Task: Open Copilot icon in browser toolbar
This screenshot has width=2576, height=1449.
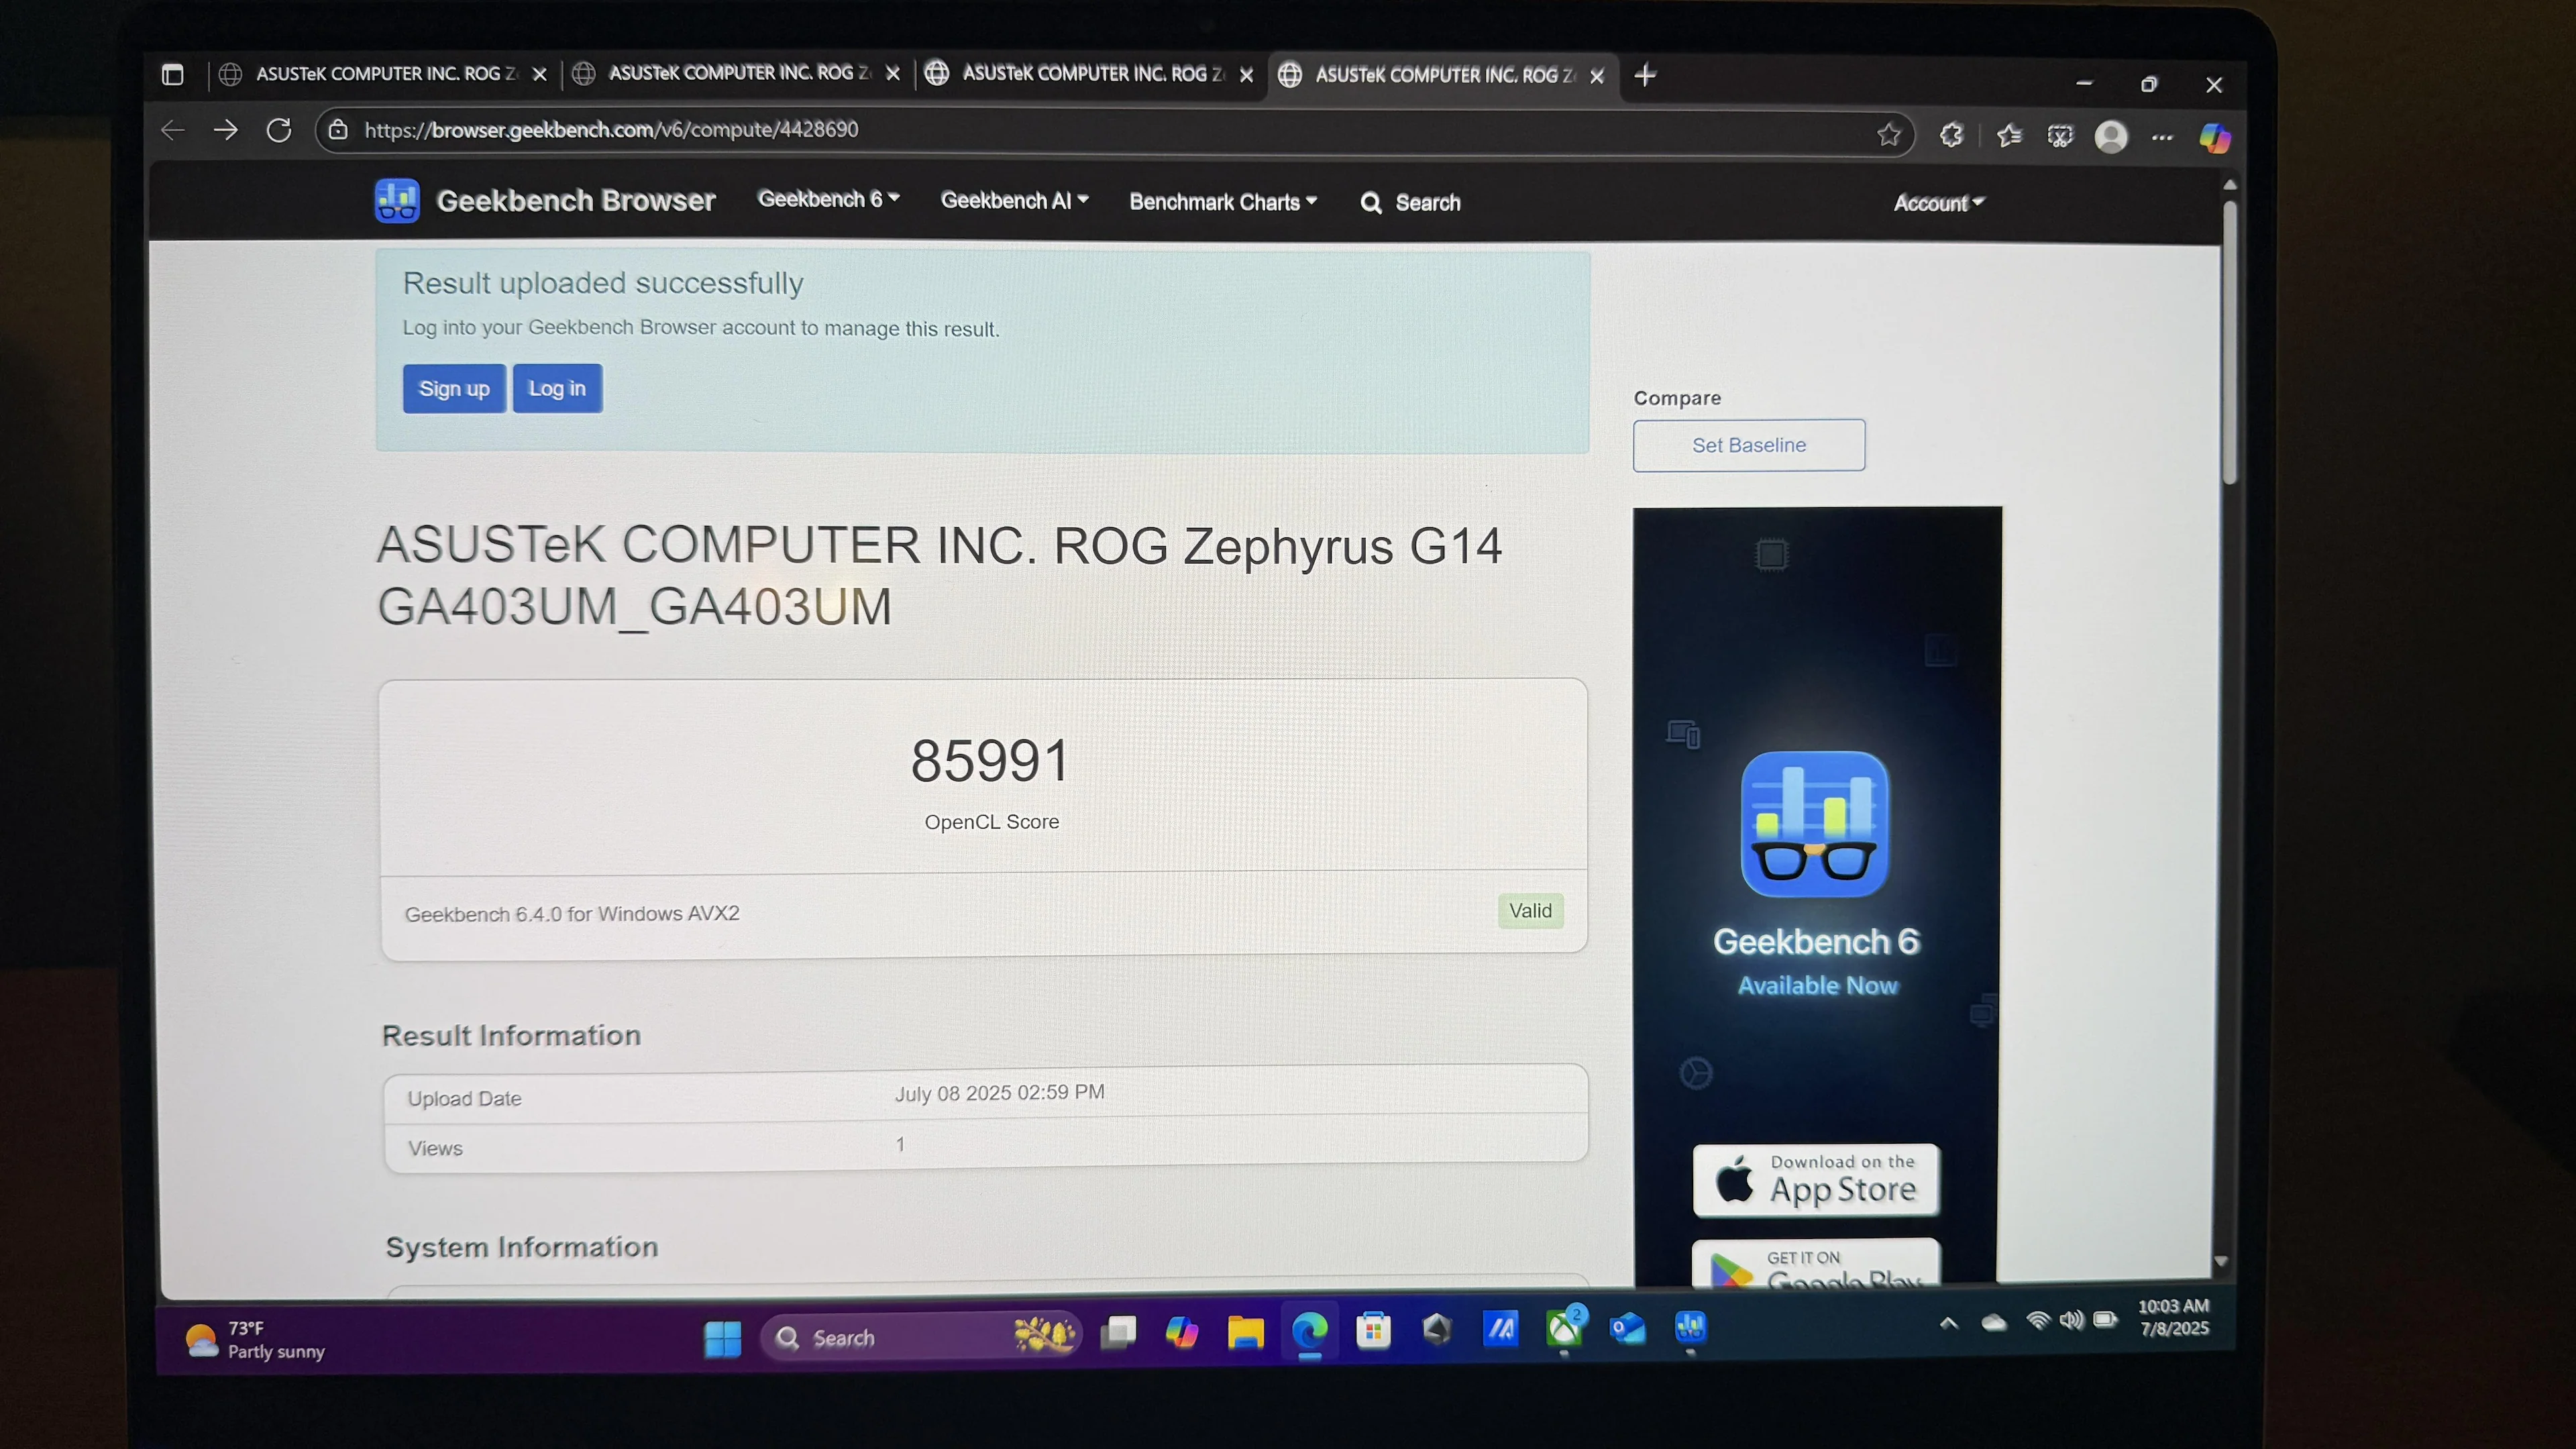Action: pyautogui.click(x=2214, y=138)
